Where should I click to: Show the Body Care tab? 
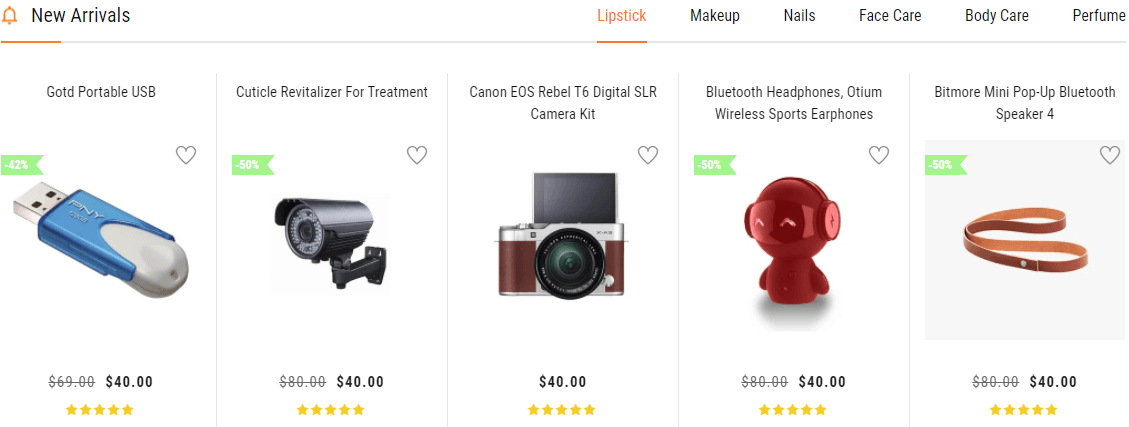(x=997, y=16)
